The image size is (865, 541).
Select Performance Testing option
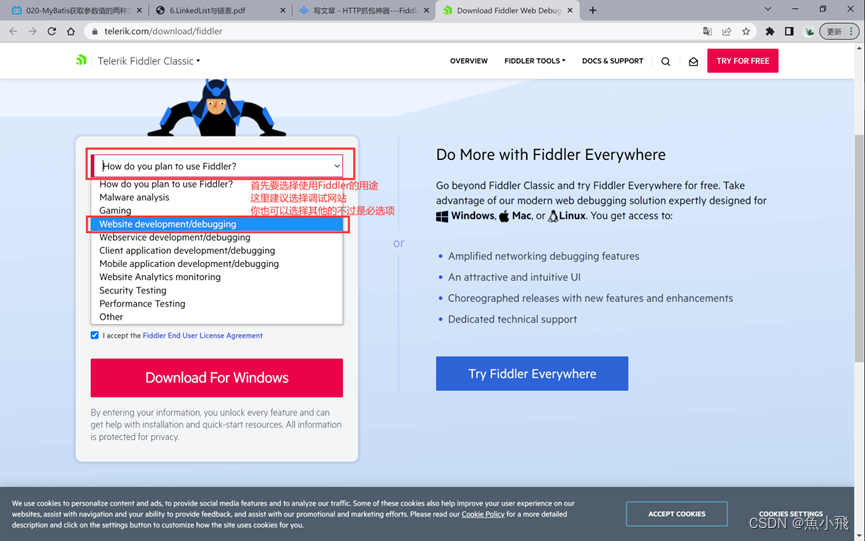(x=217, y=303)
